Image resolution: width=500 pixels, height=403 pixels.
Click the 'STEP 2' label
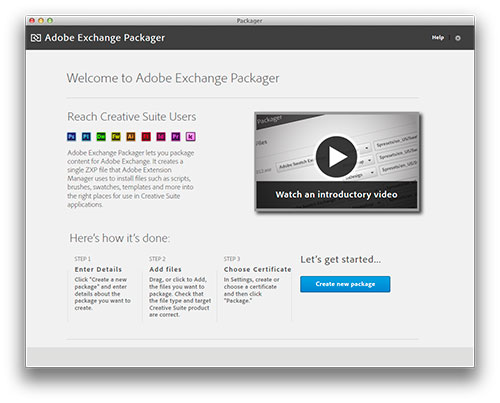click(157, 259)
